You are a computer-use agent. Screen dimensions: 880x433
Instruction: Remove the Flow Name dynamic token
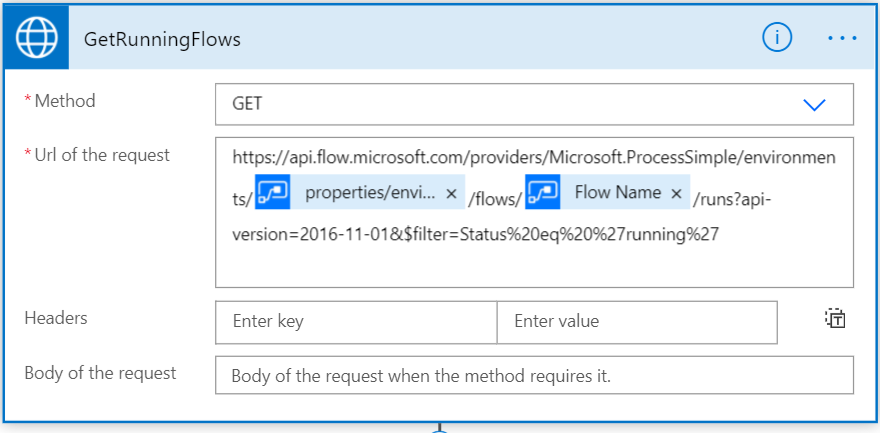tap(676, 193)
